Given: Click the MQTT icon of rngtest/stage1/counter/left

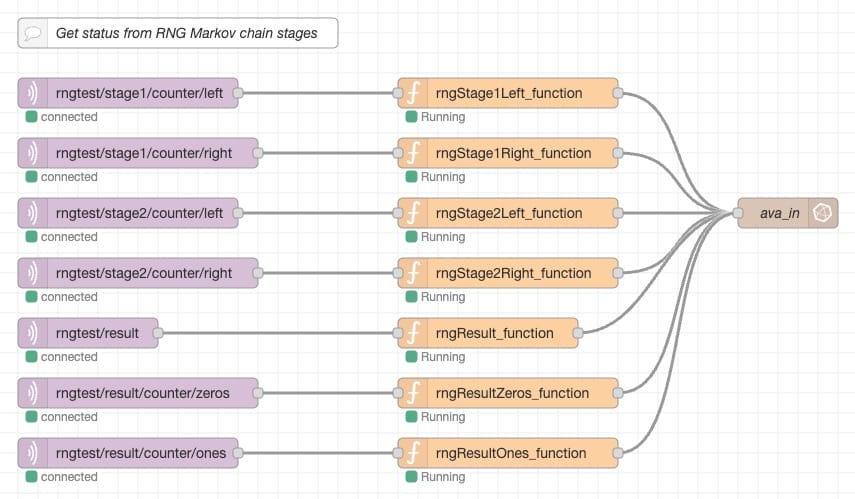Looking at the screenshot, I should pos(33,93).
